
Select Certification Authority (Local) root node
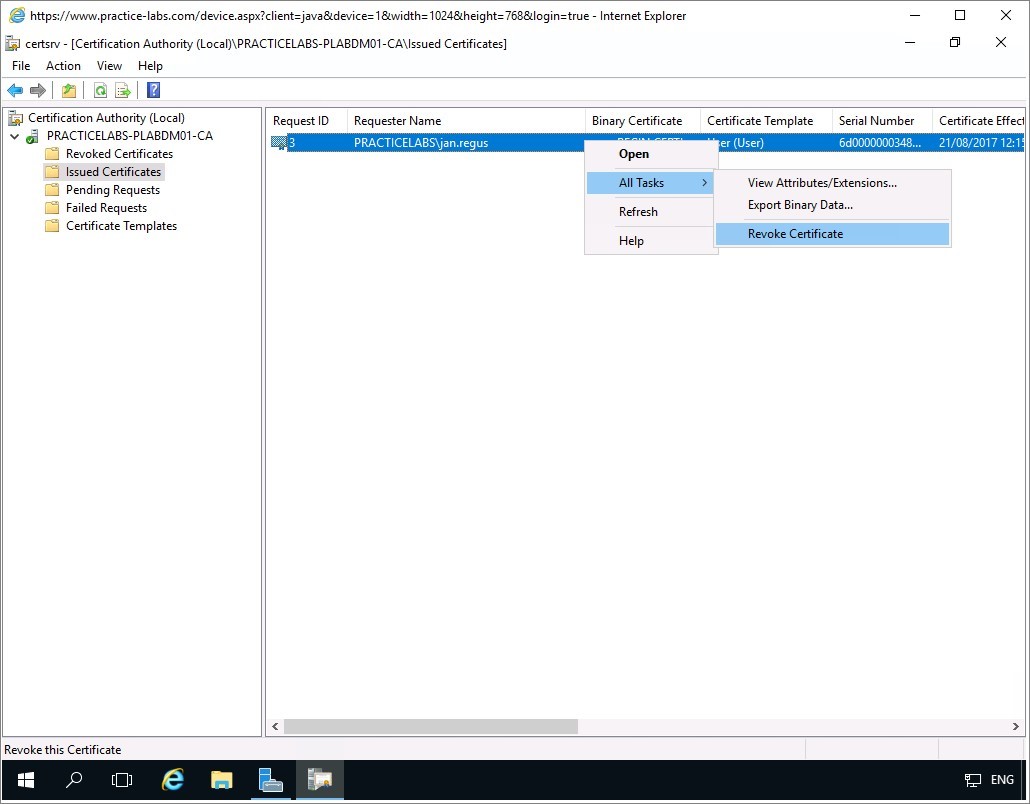pyautogui.click(x=106, y=118)
